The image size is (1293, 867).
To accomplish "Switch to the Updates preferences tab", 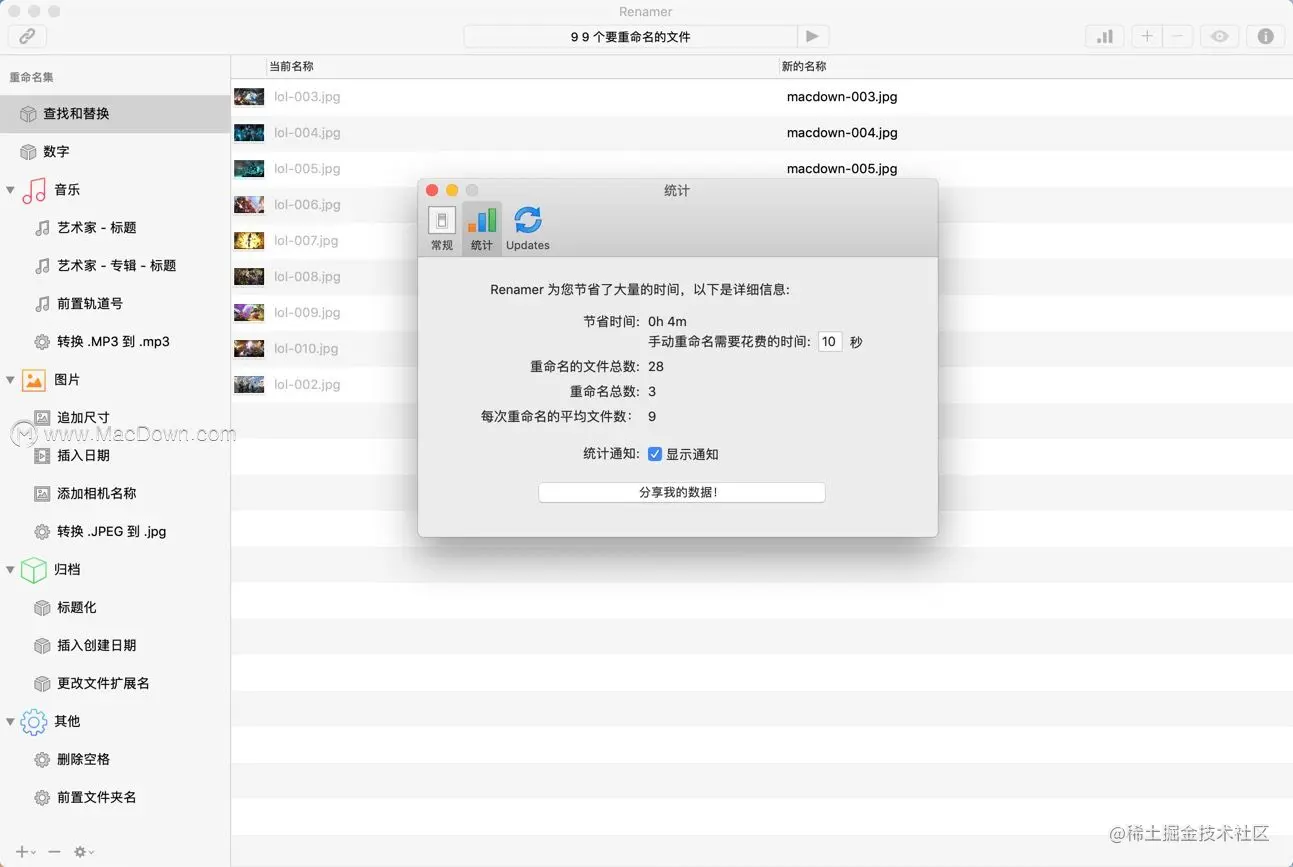I will coord(527,229).
